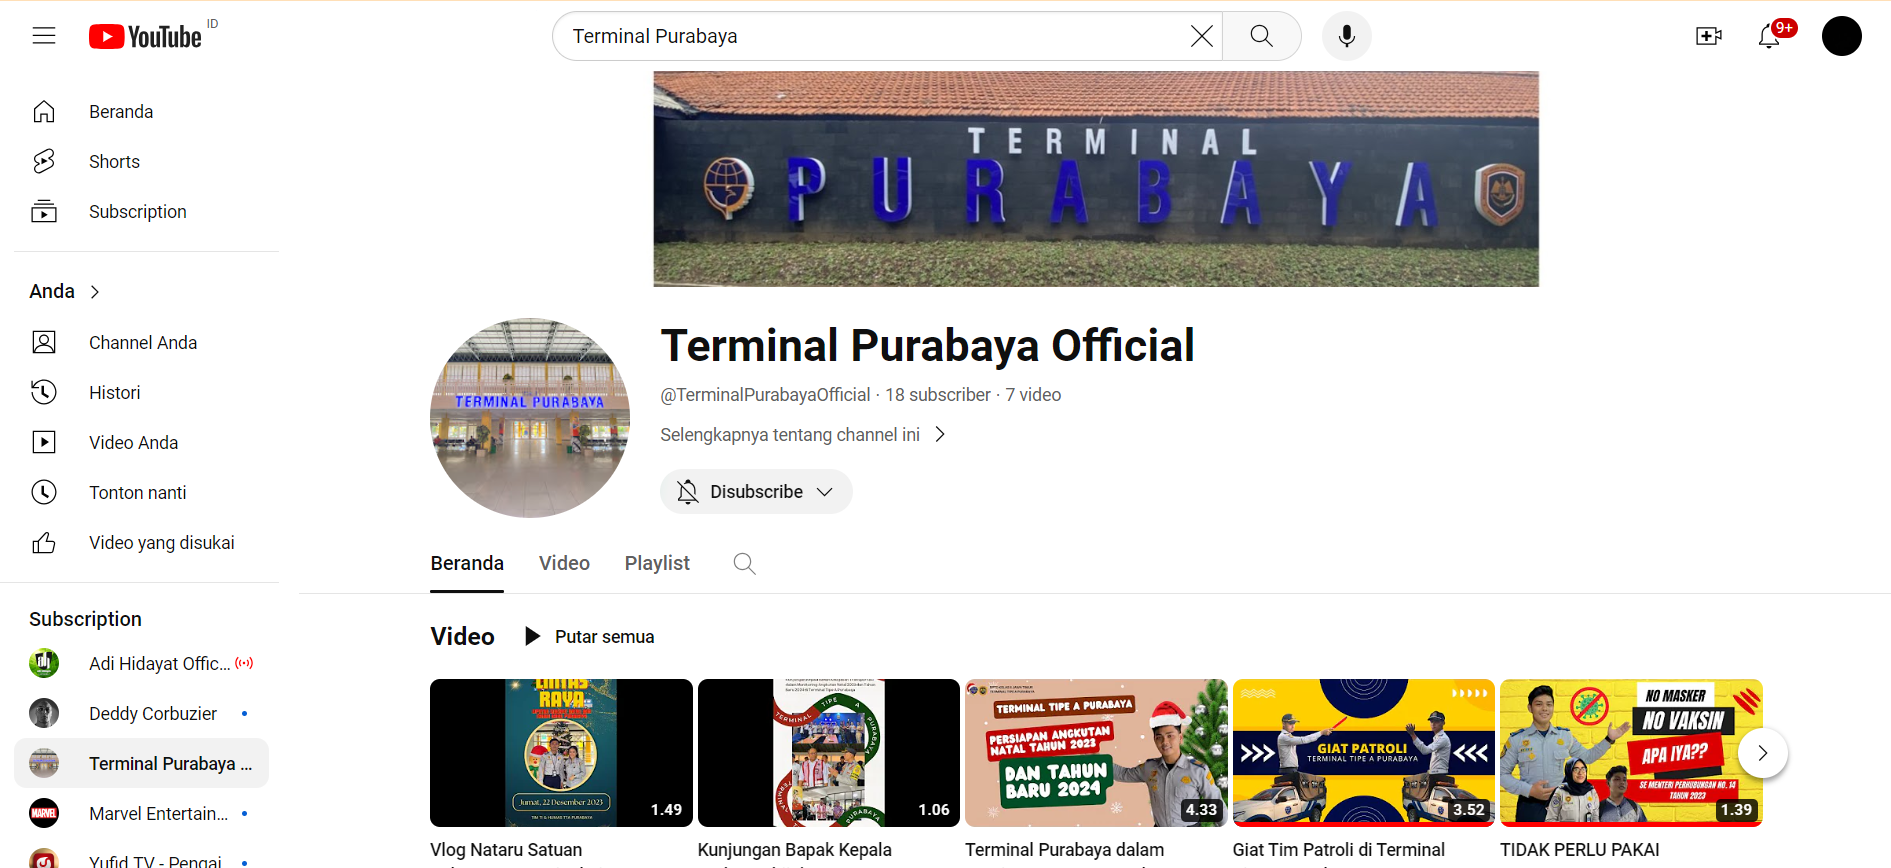Open the Disubscribe notification dropdown

[x=756, y=492]
